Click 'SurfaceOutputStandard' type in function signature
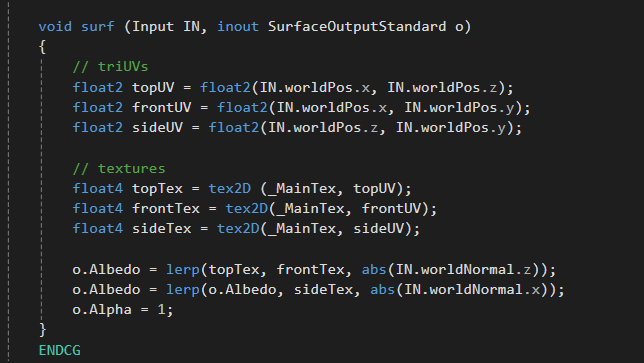Screen dimensions: 644x363 tap(357, 27)
